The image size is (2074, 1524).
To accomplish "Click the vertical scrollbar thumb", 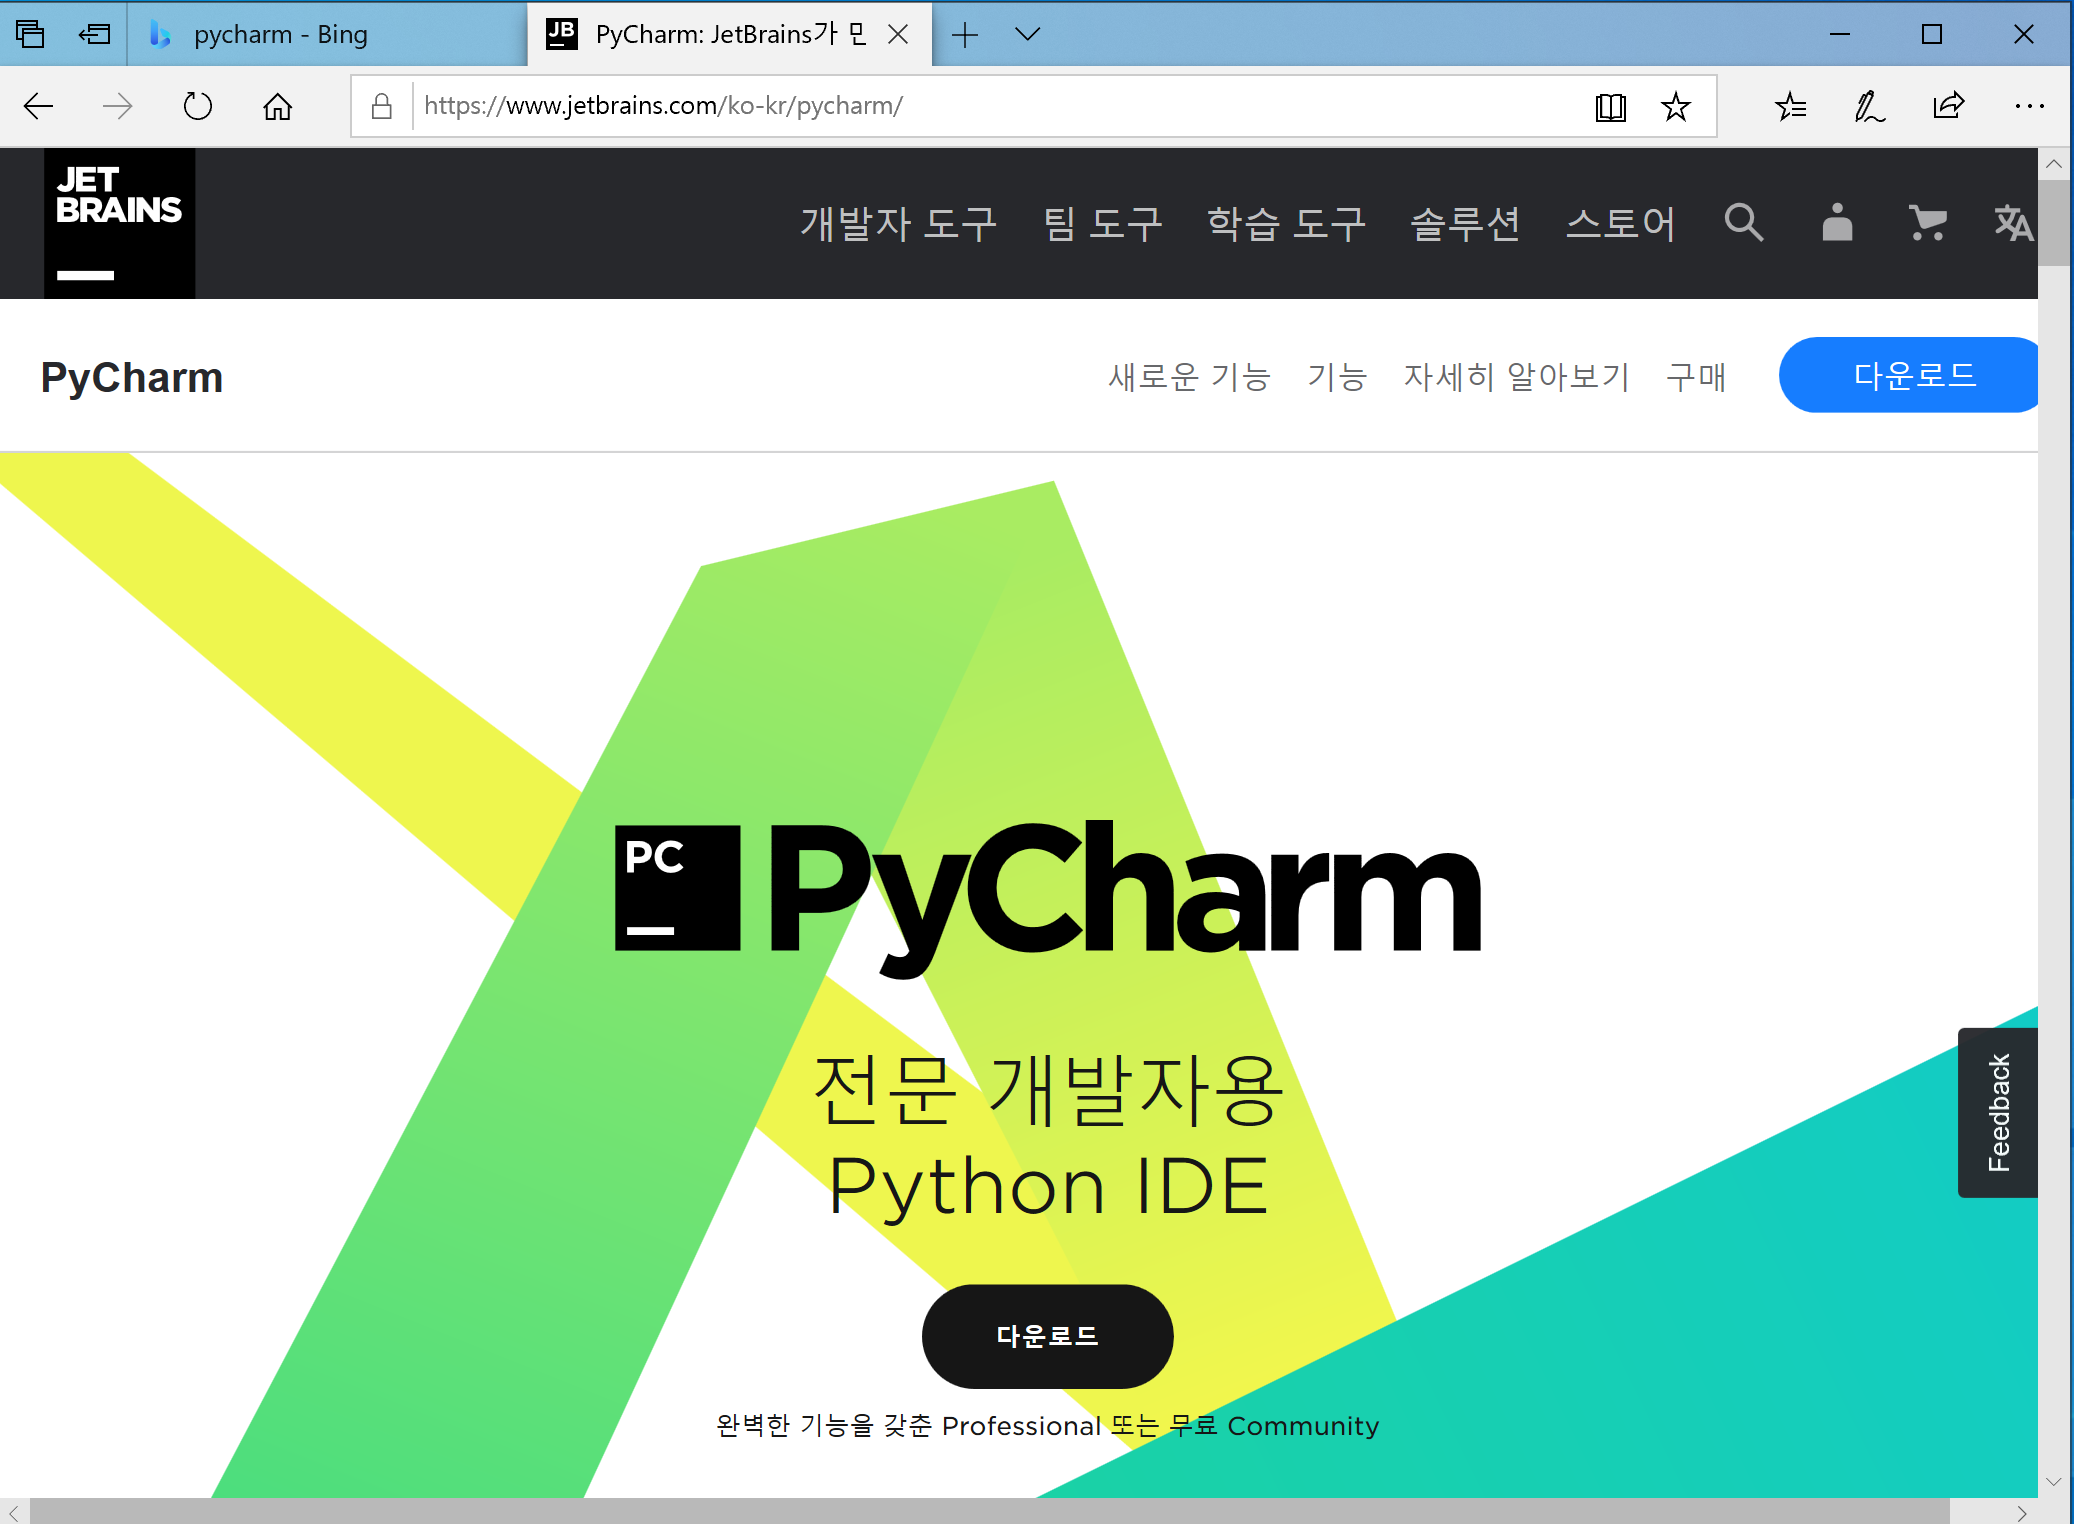I will (2054, 223).
